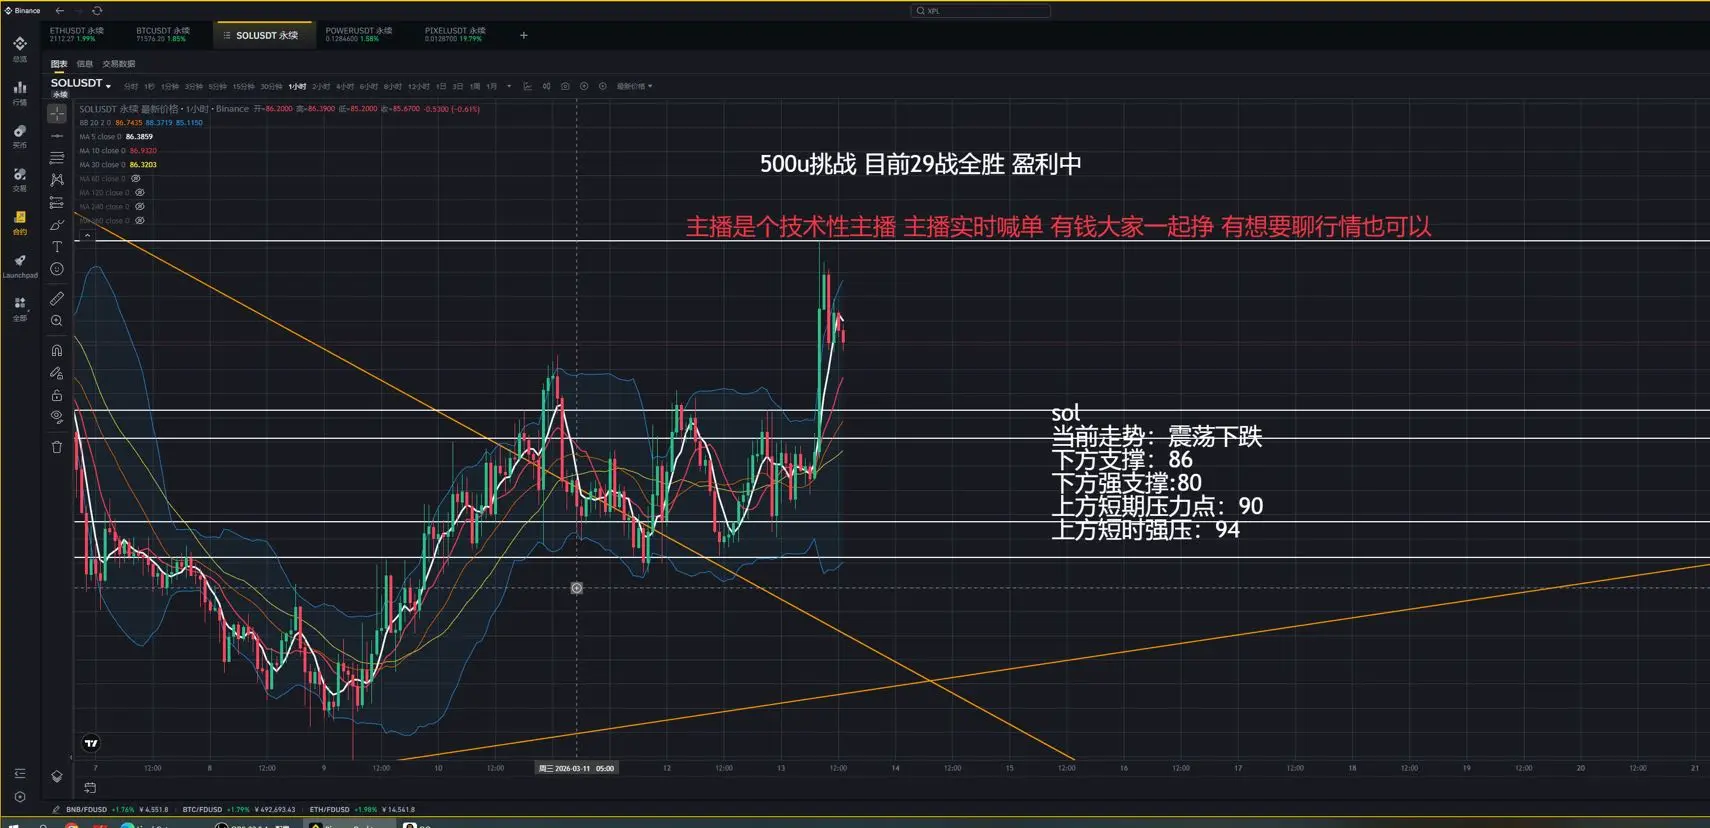This screenshot has height=828, width=1710.
Task: Click the BNB/FDUSD ticker in the bottom bar
Action: pos(117,809)
